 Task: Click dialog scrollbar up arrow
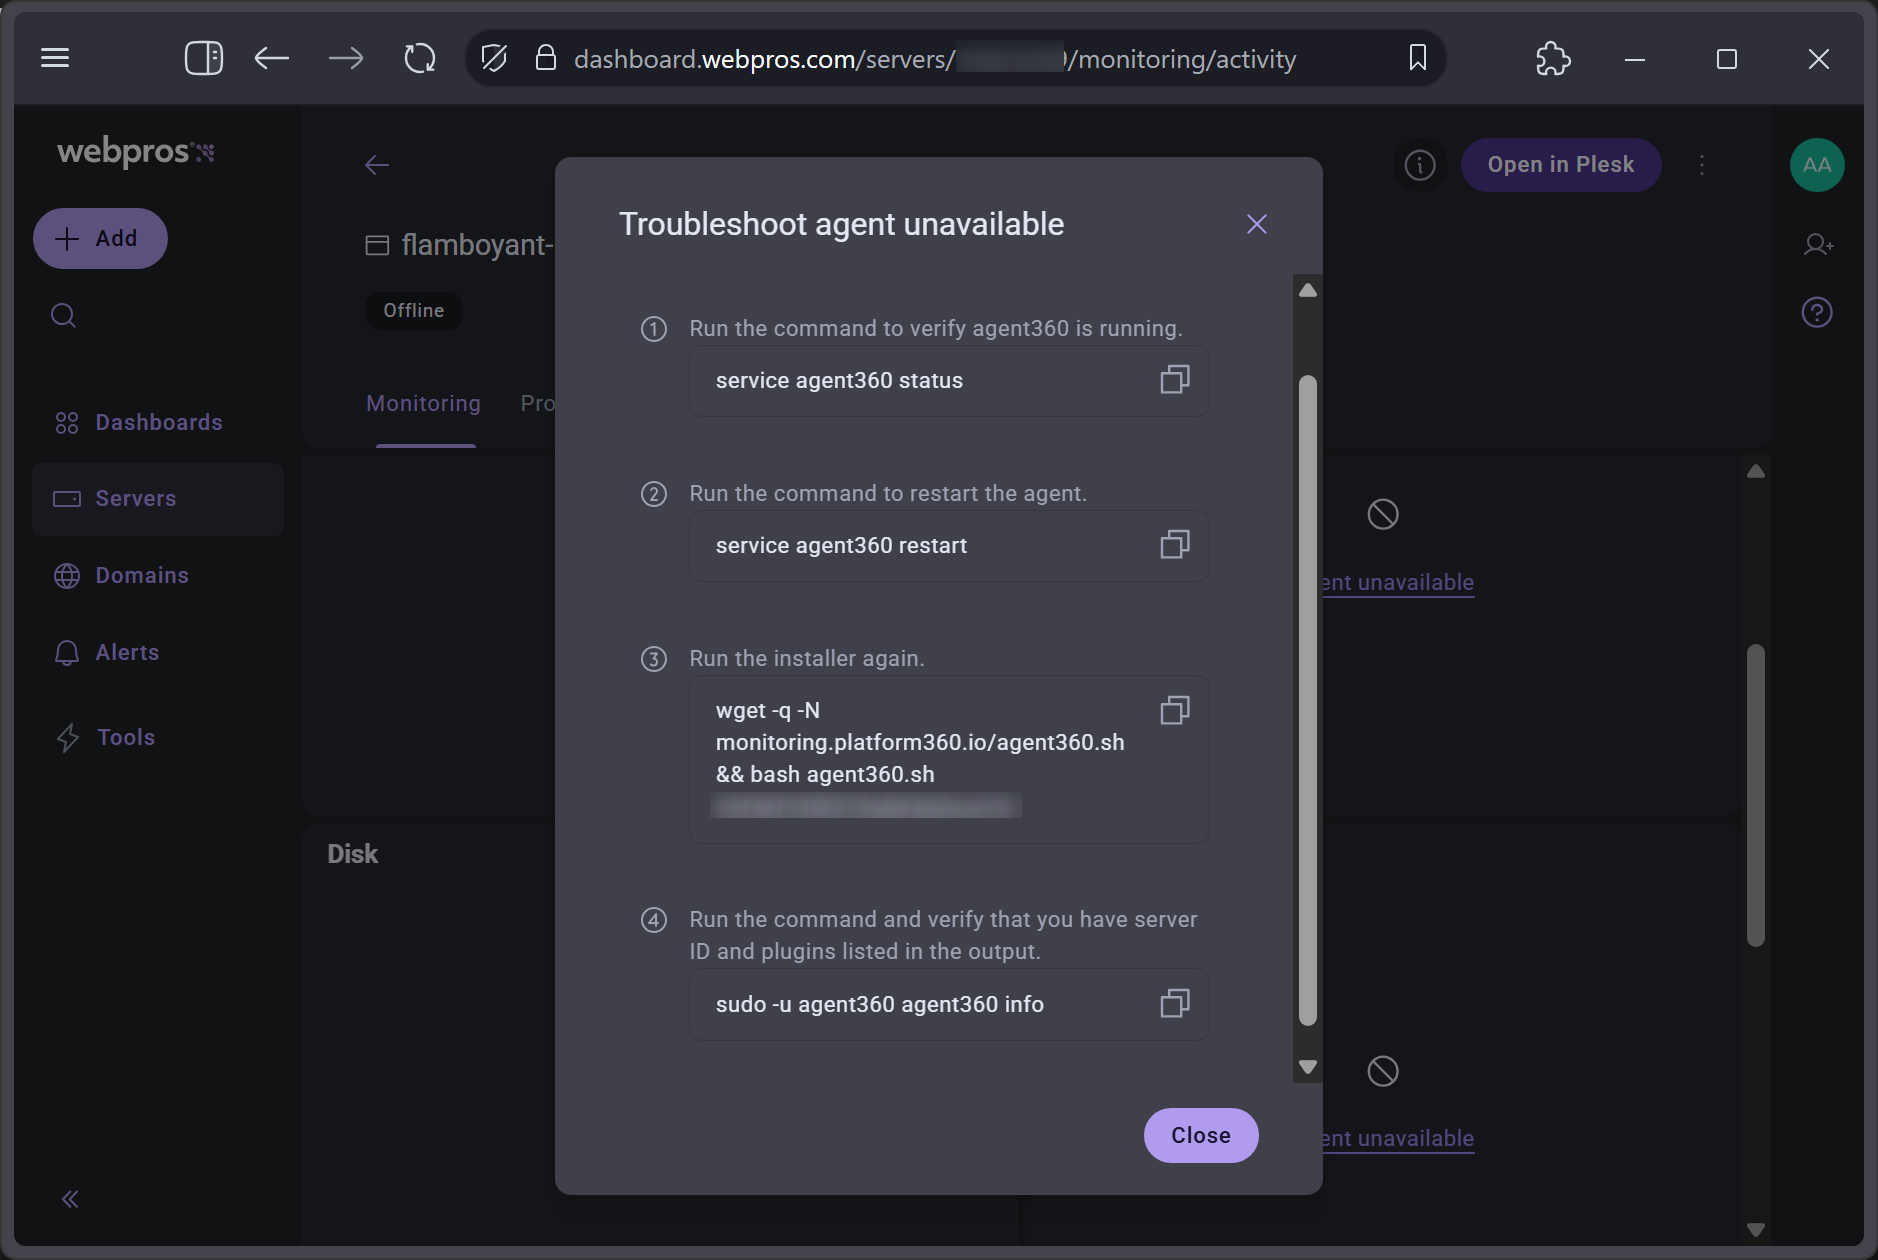pyautogui.click(x=1307, y=290)
